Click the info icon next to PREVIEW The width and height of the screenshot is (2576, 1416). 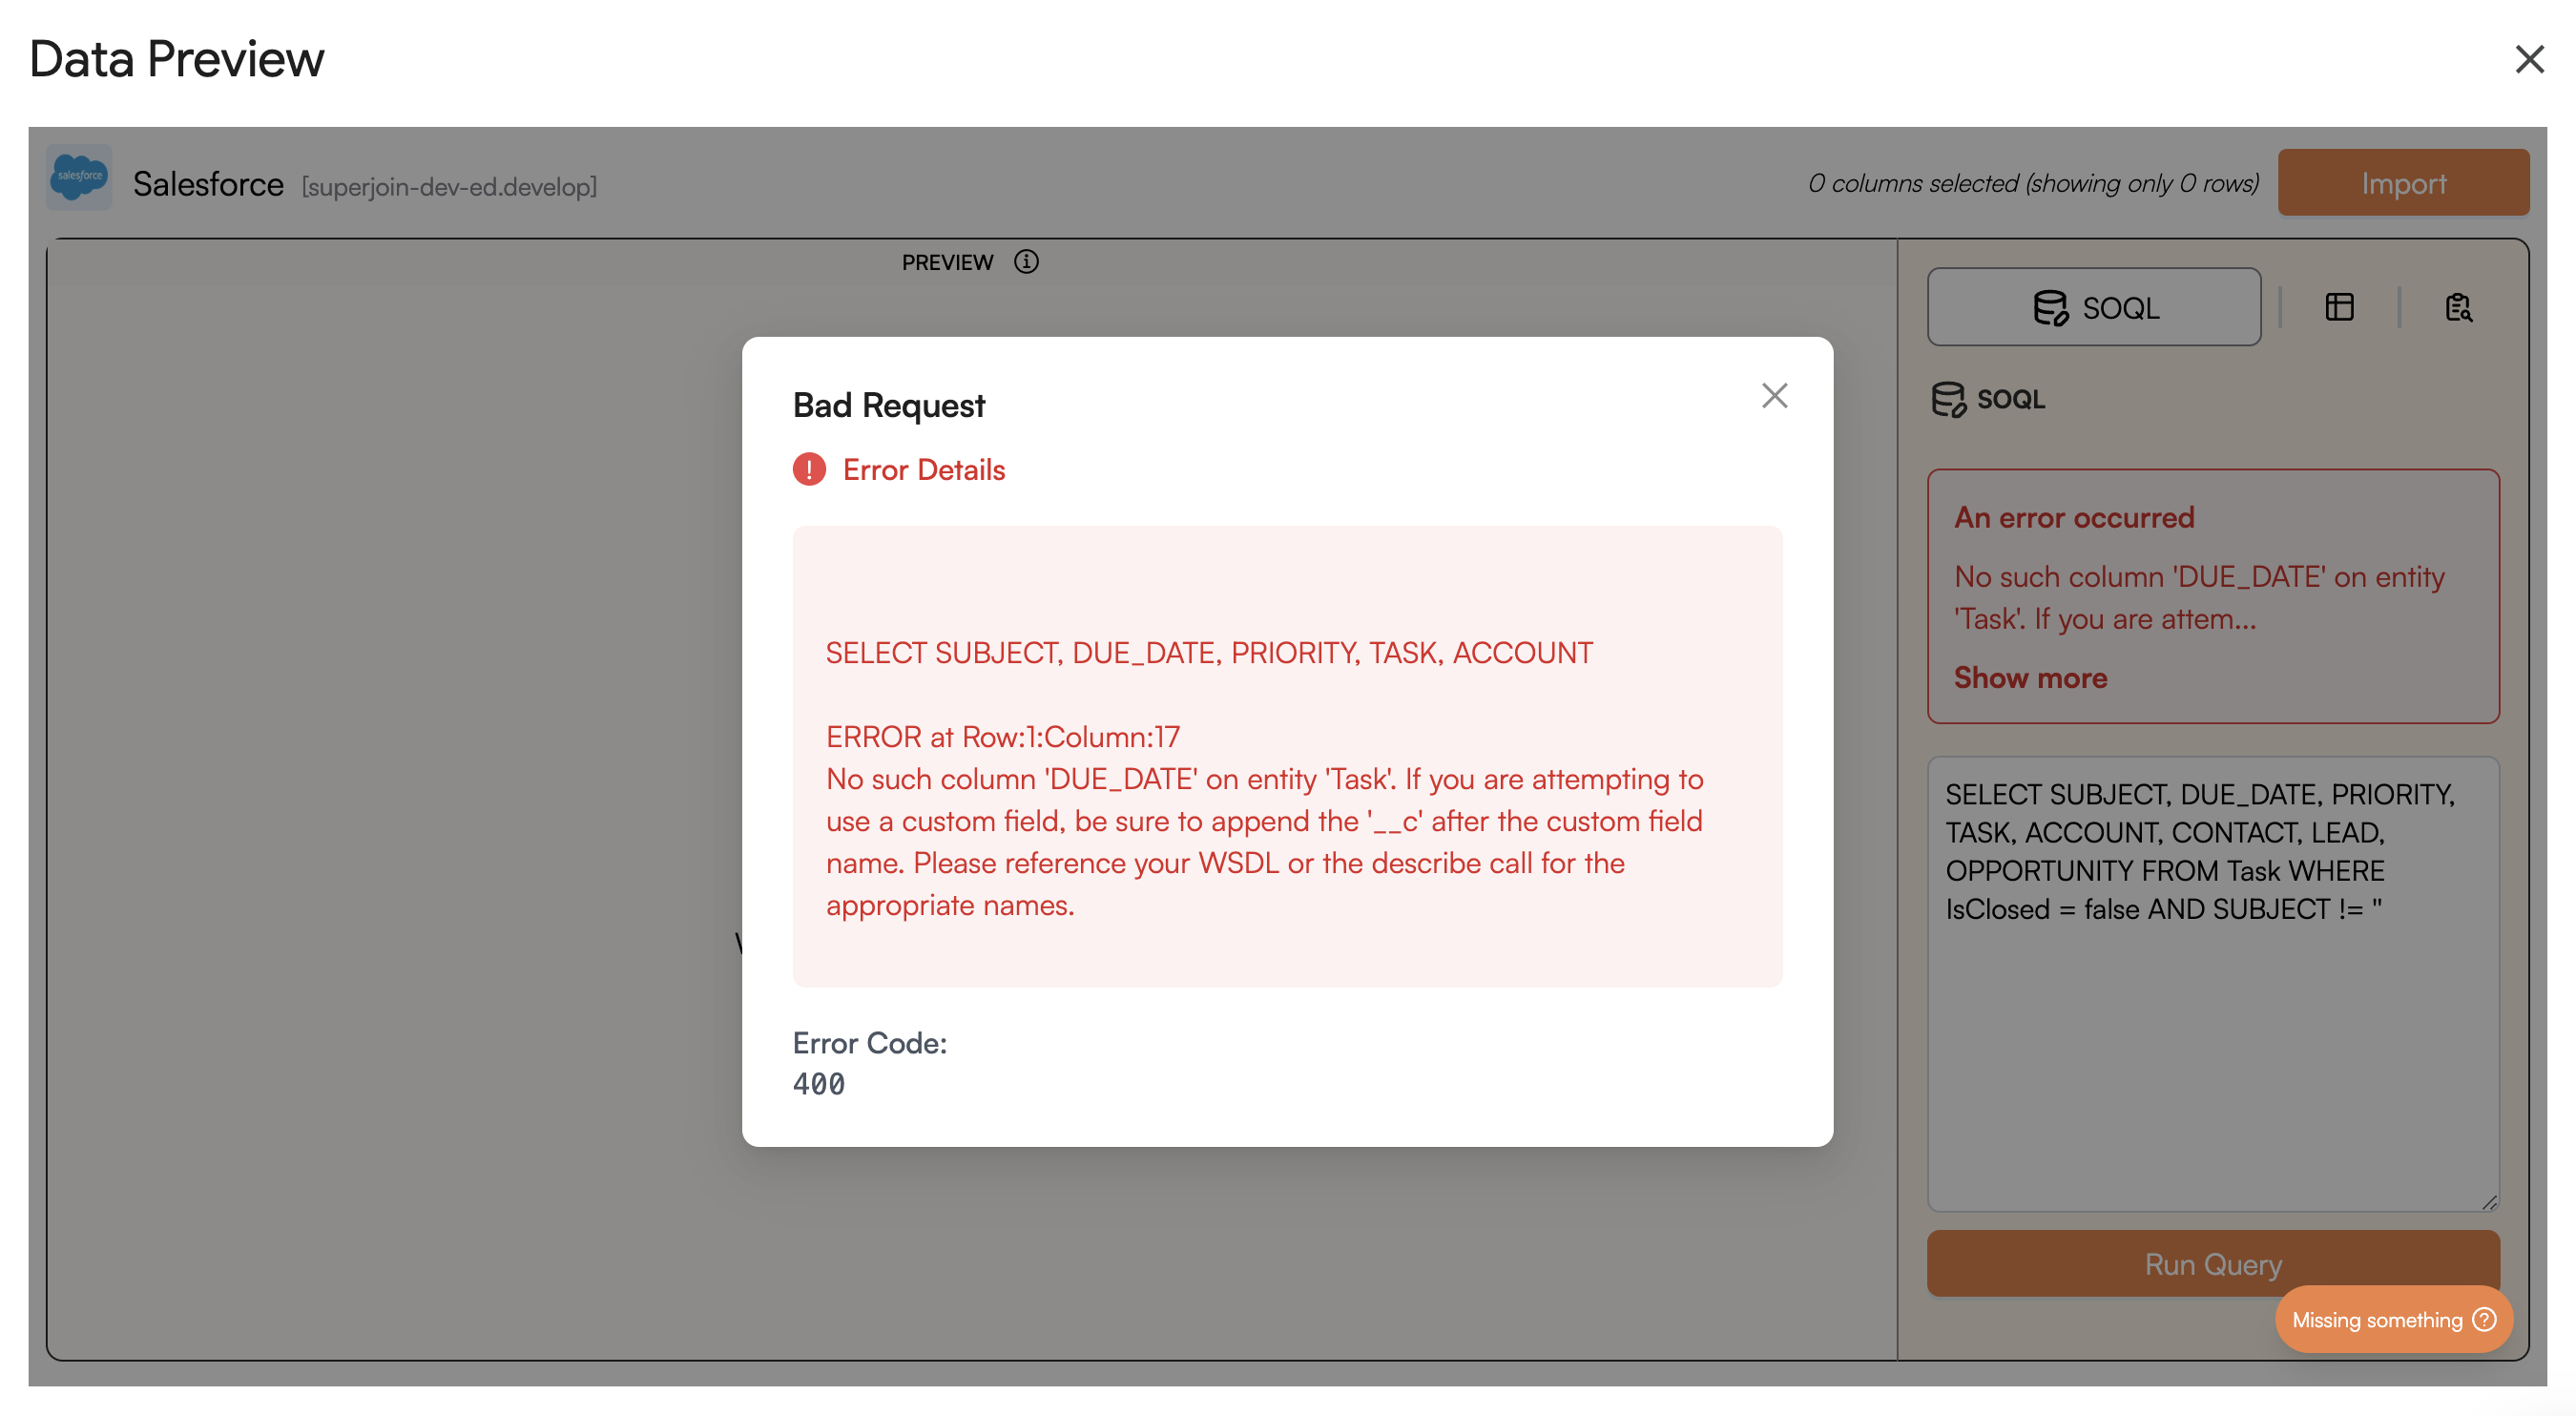pyautogui.click(x=1026, y=262)
